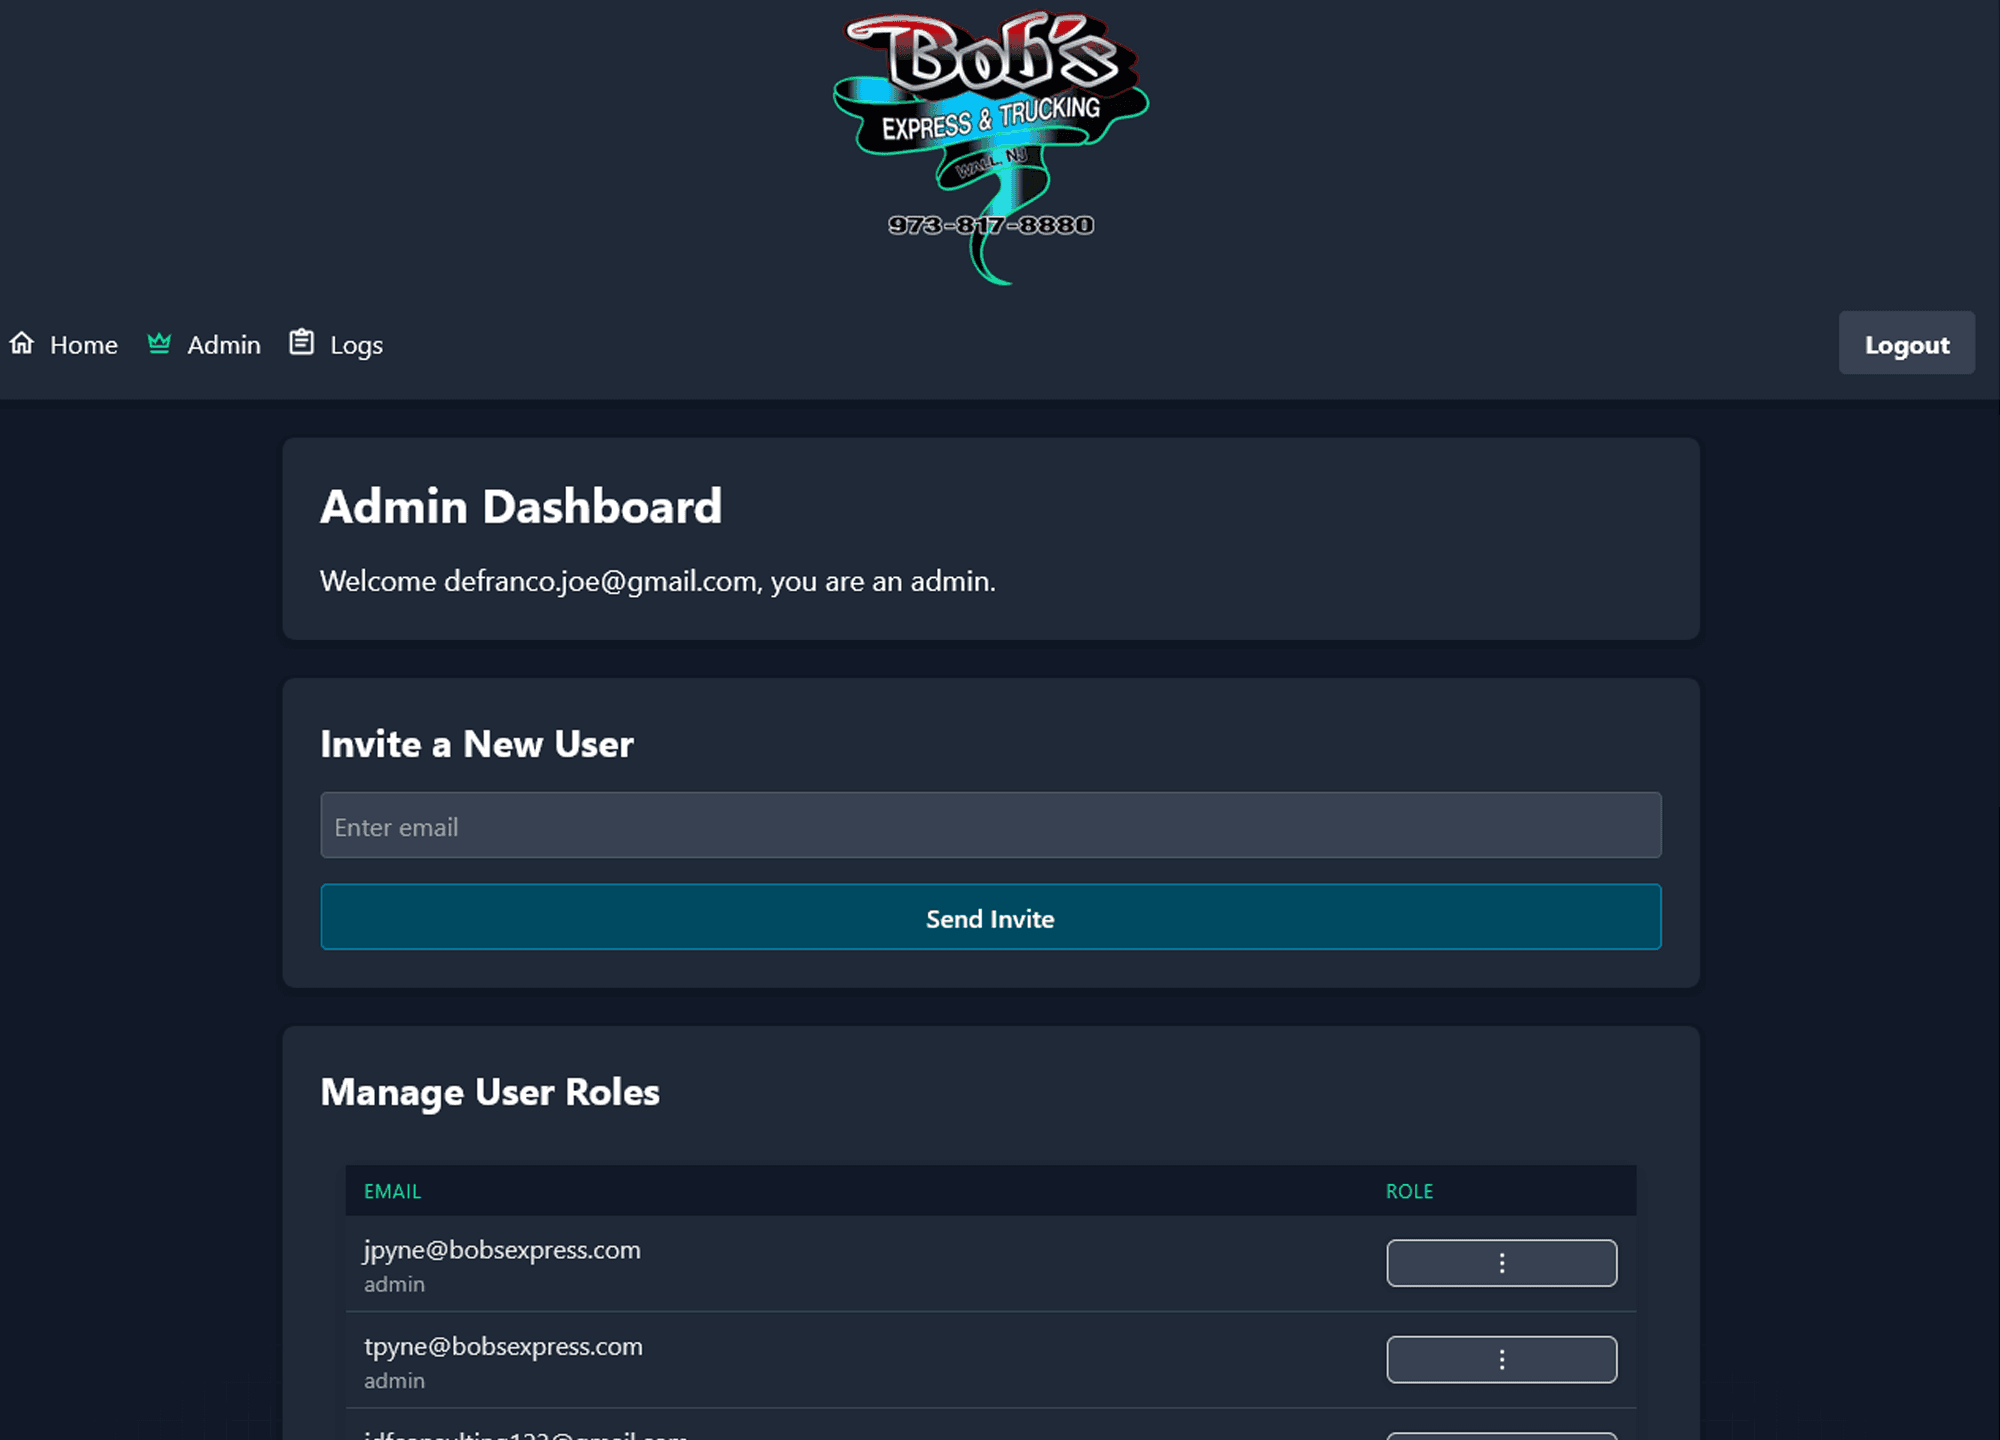The image size is (2000, 1440).
Task: Open the role menu for tpyne@bobsexpress.com
Action: tap(1501, 1360)
